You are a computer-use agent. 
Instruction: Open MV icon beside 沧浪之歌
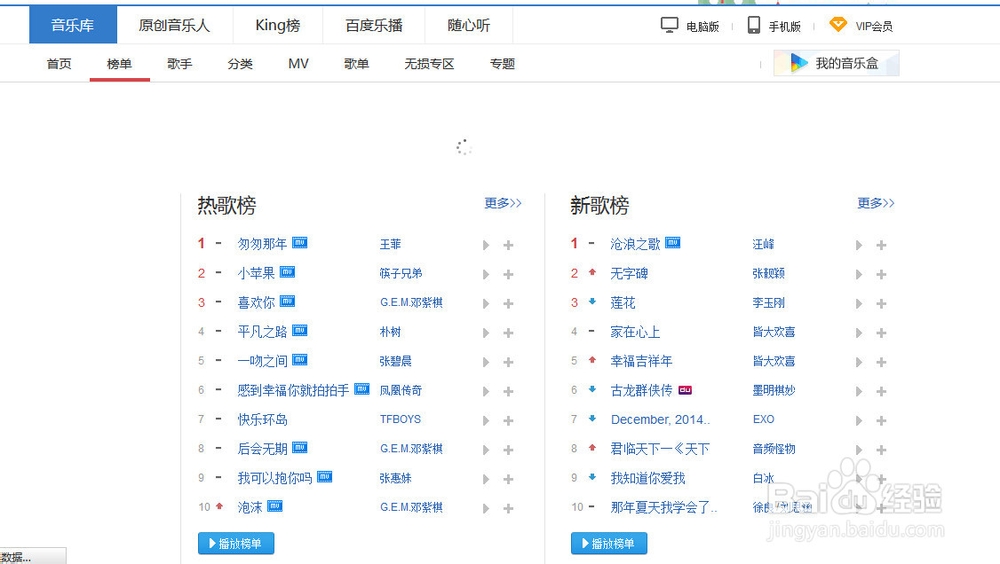(x=673, y=242)
